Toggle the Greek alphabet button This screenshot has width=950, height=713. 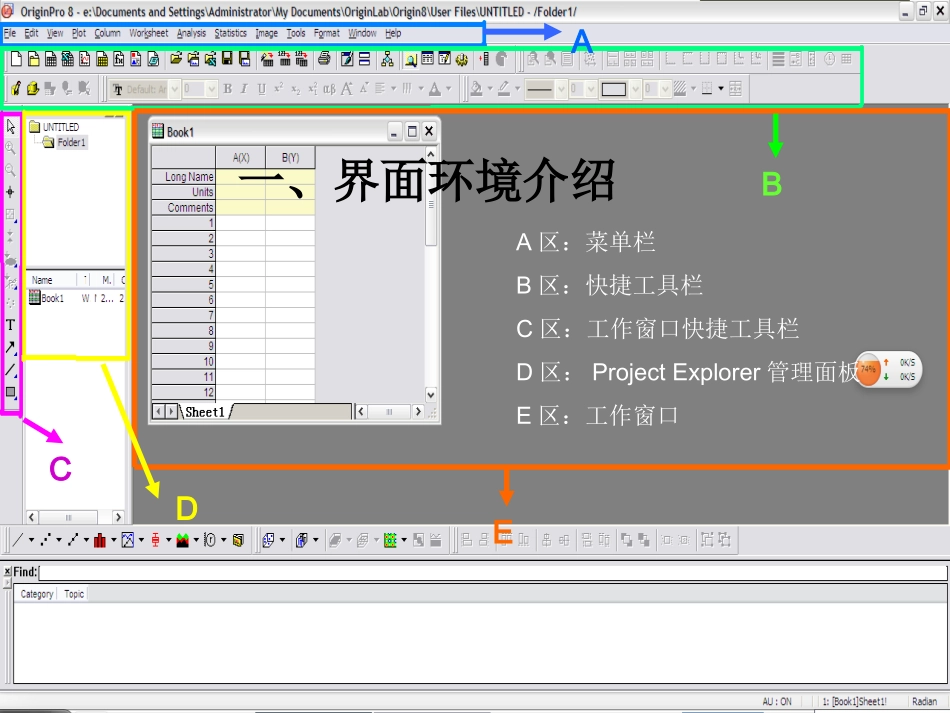coord(329,89)
